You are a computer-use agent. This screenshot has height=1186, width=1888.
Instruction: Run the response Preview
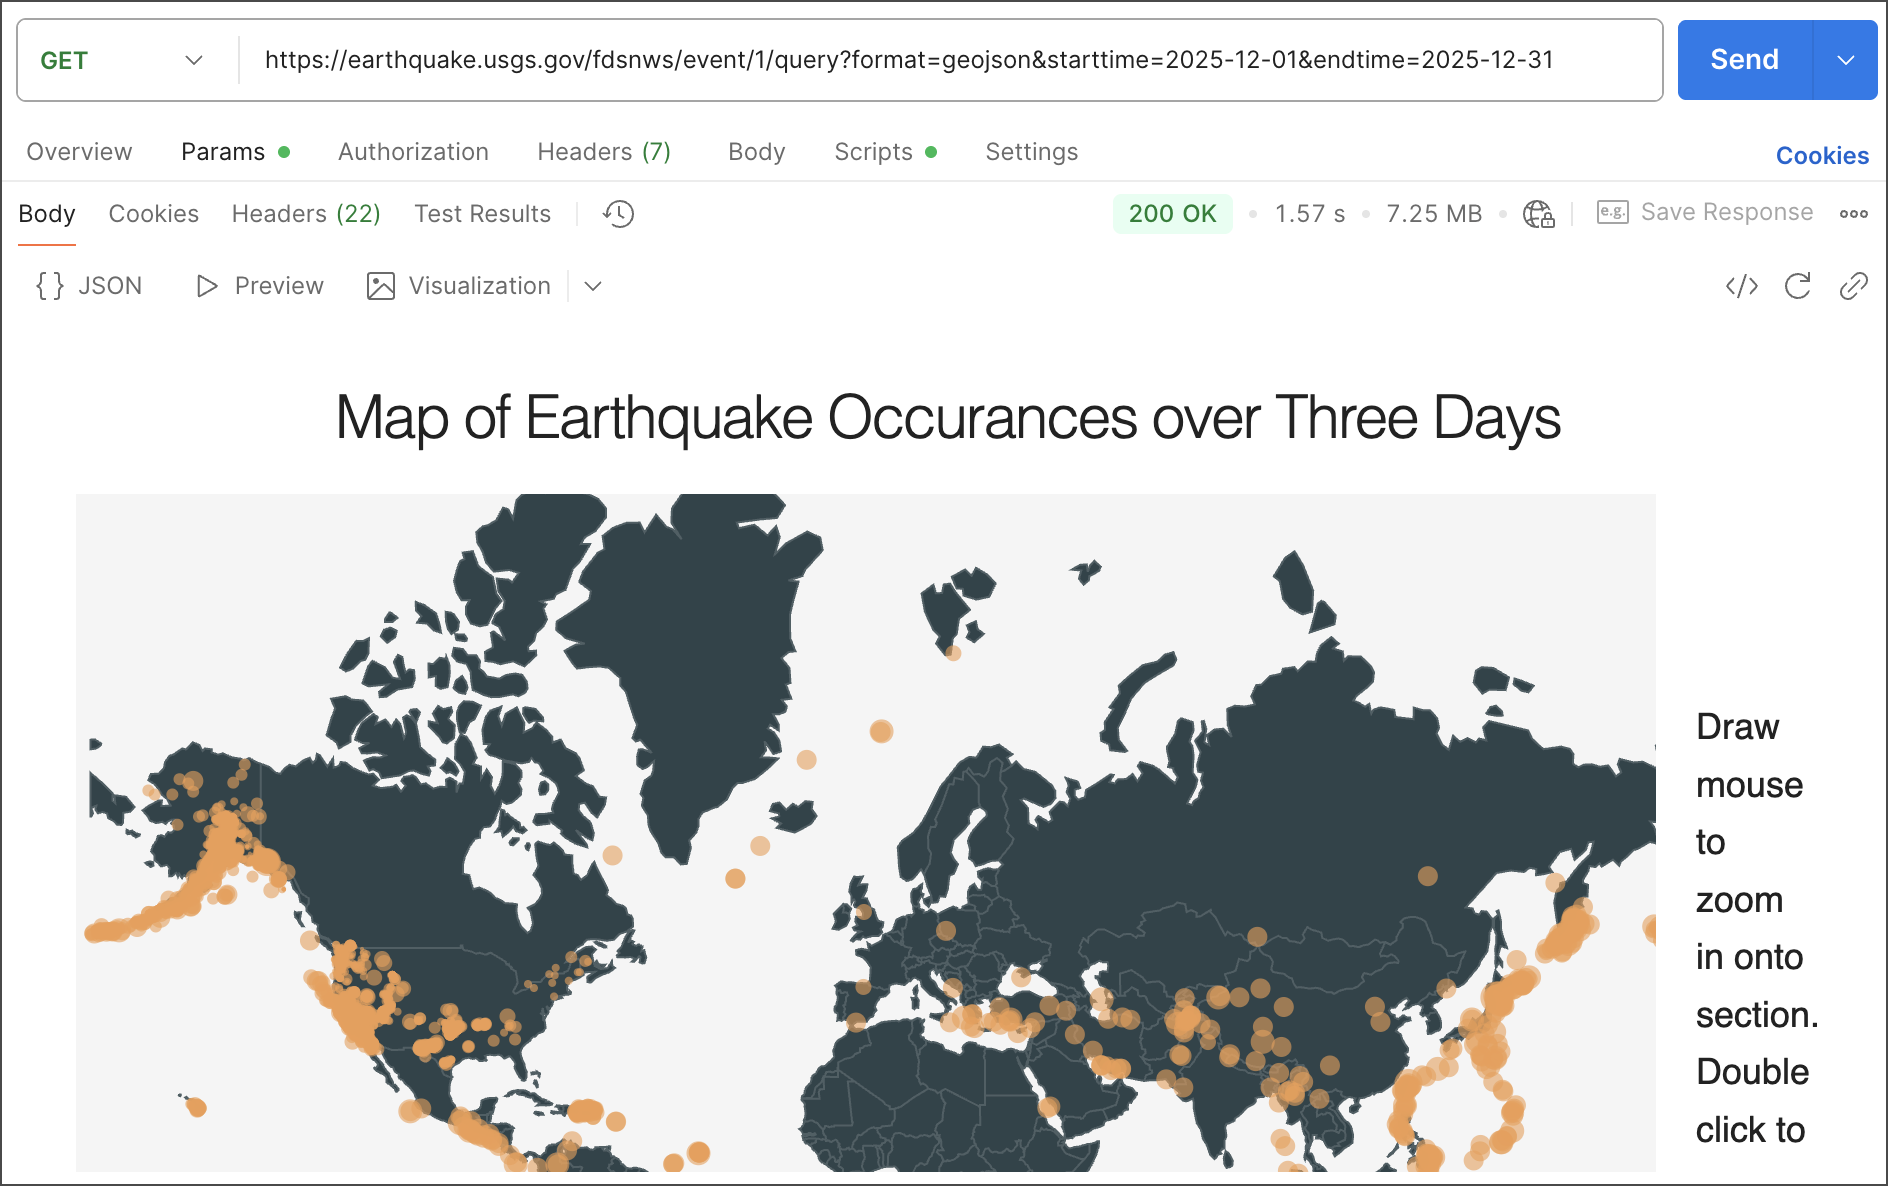258,286
